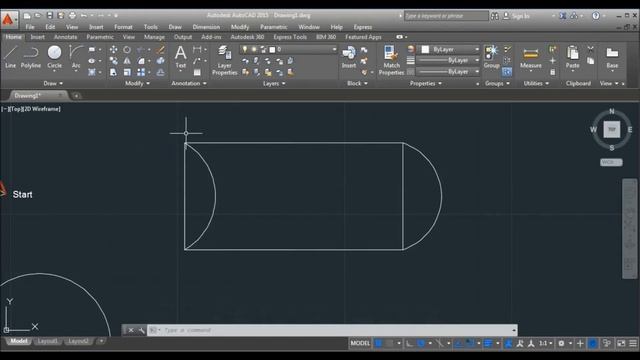640x360 pixels.
Task: Select the Text annotation tool
Action: (x=180, y=57)
